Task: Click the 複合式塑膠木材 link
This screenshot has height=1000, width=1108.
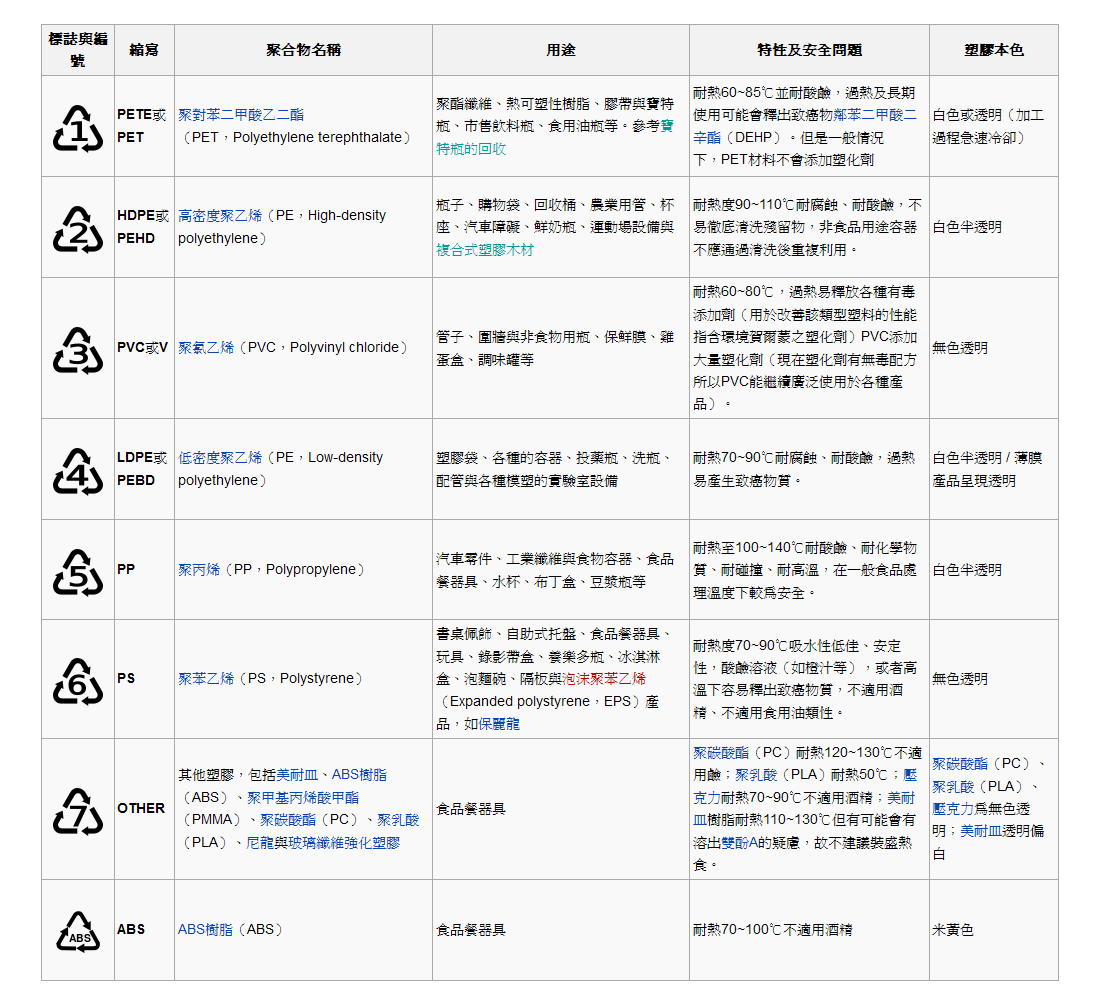Action: click(x=485, y=250)
